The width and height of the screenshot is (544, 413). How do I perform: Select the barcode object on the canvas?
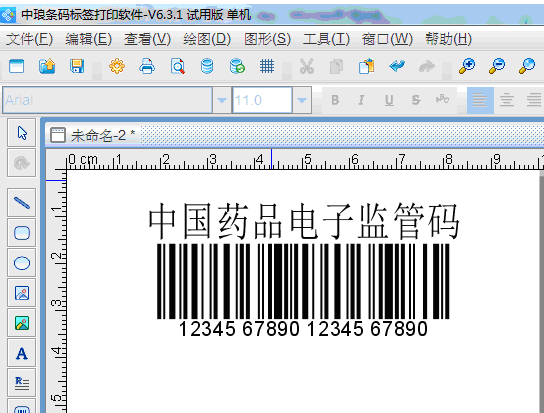pyautogui.click(x=303, y=290)
